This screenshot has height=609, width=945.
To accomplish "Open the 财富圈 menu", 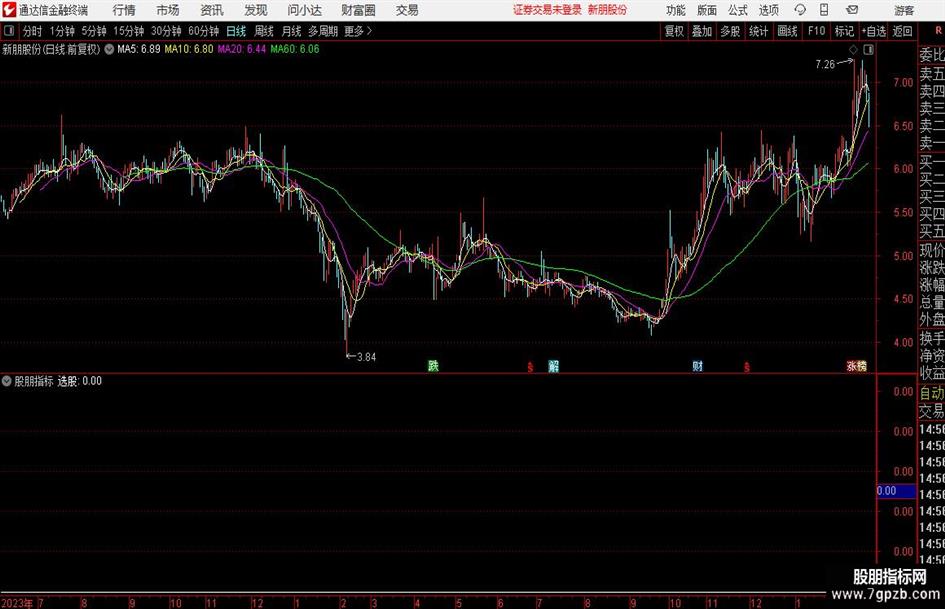I will (x=358, y=10).
